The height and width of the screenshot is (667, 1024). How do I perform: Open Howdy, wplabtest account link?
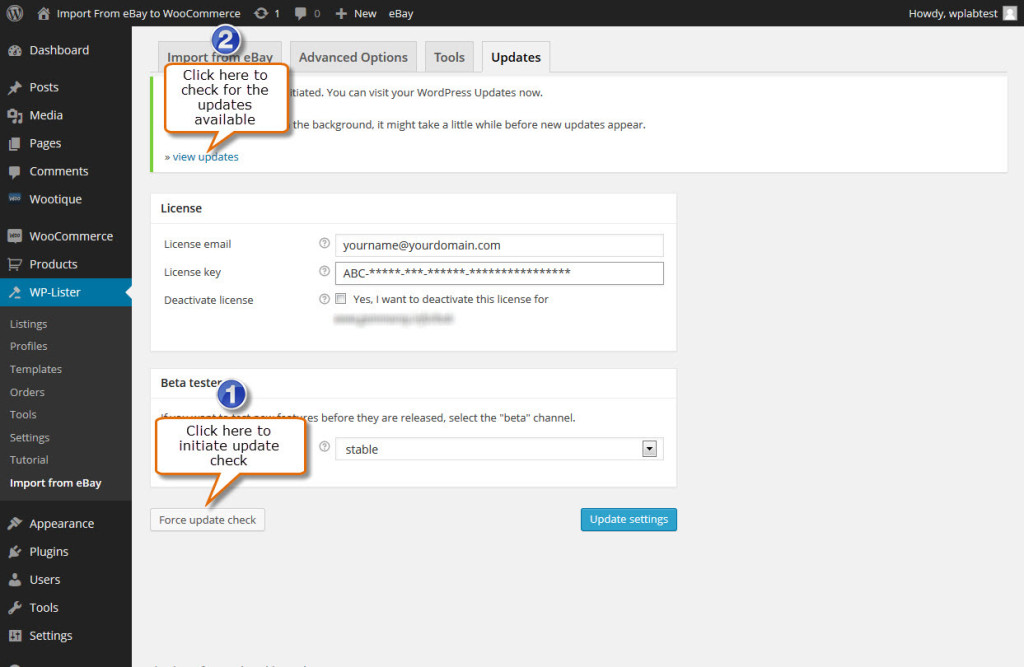click(x=953, y=13)
